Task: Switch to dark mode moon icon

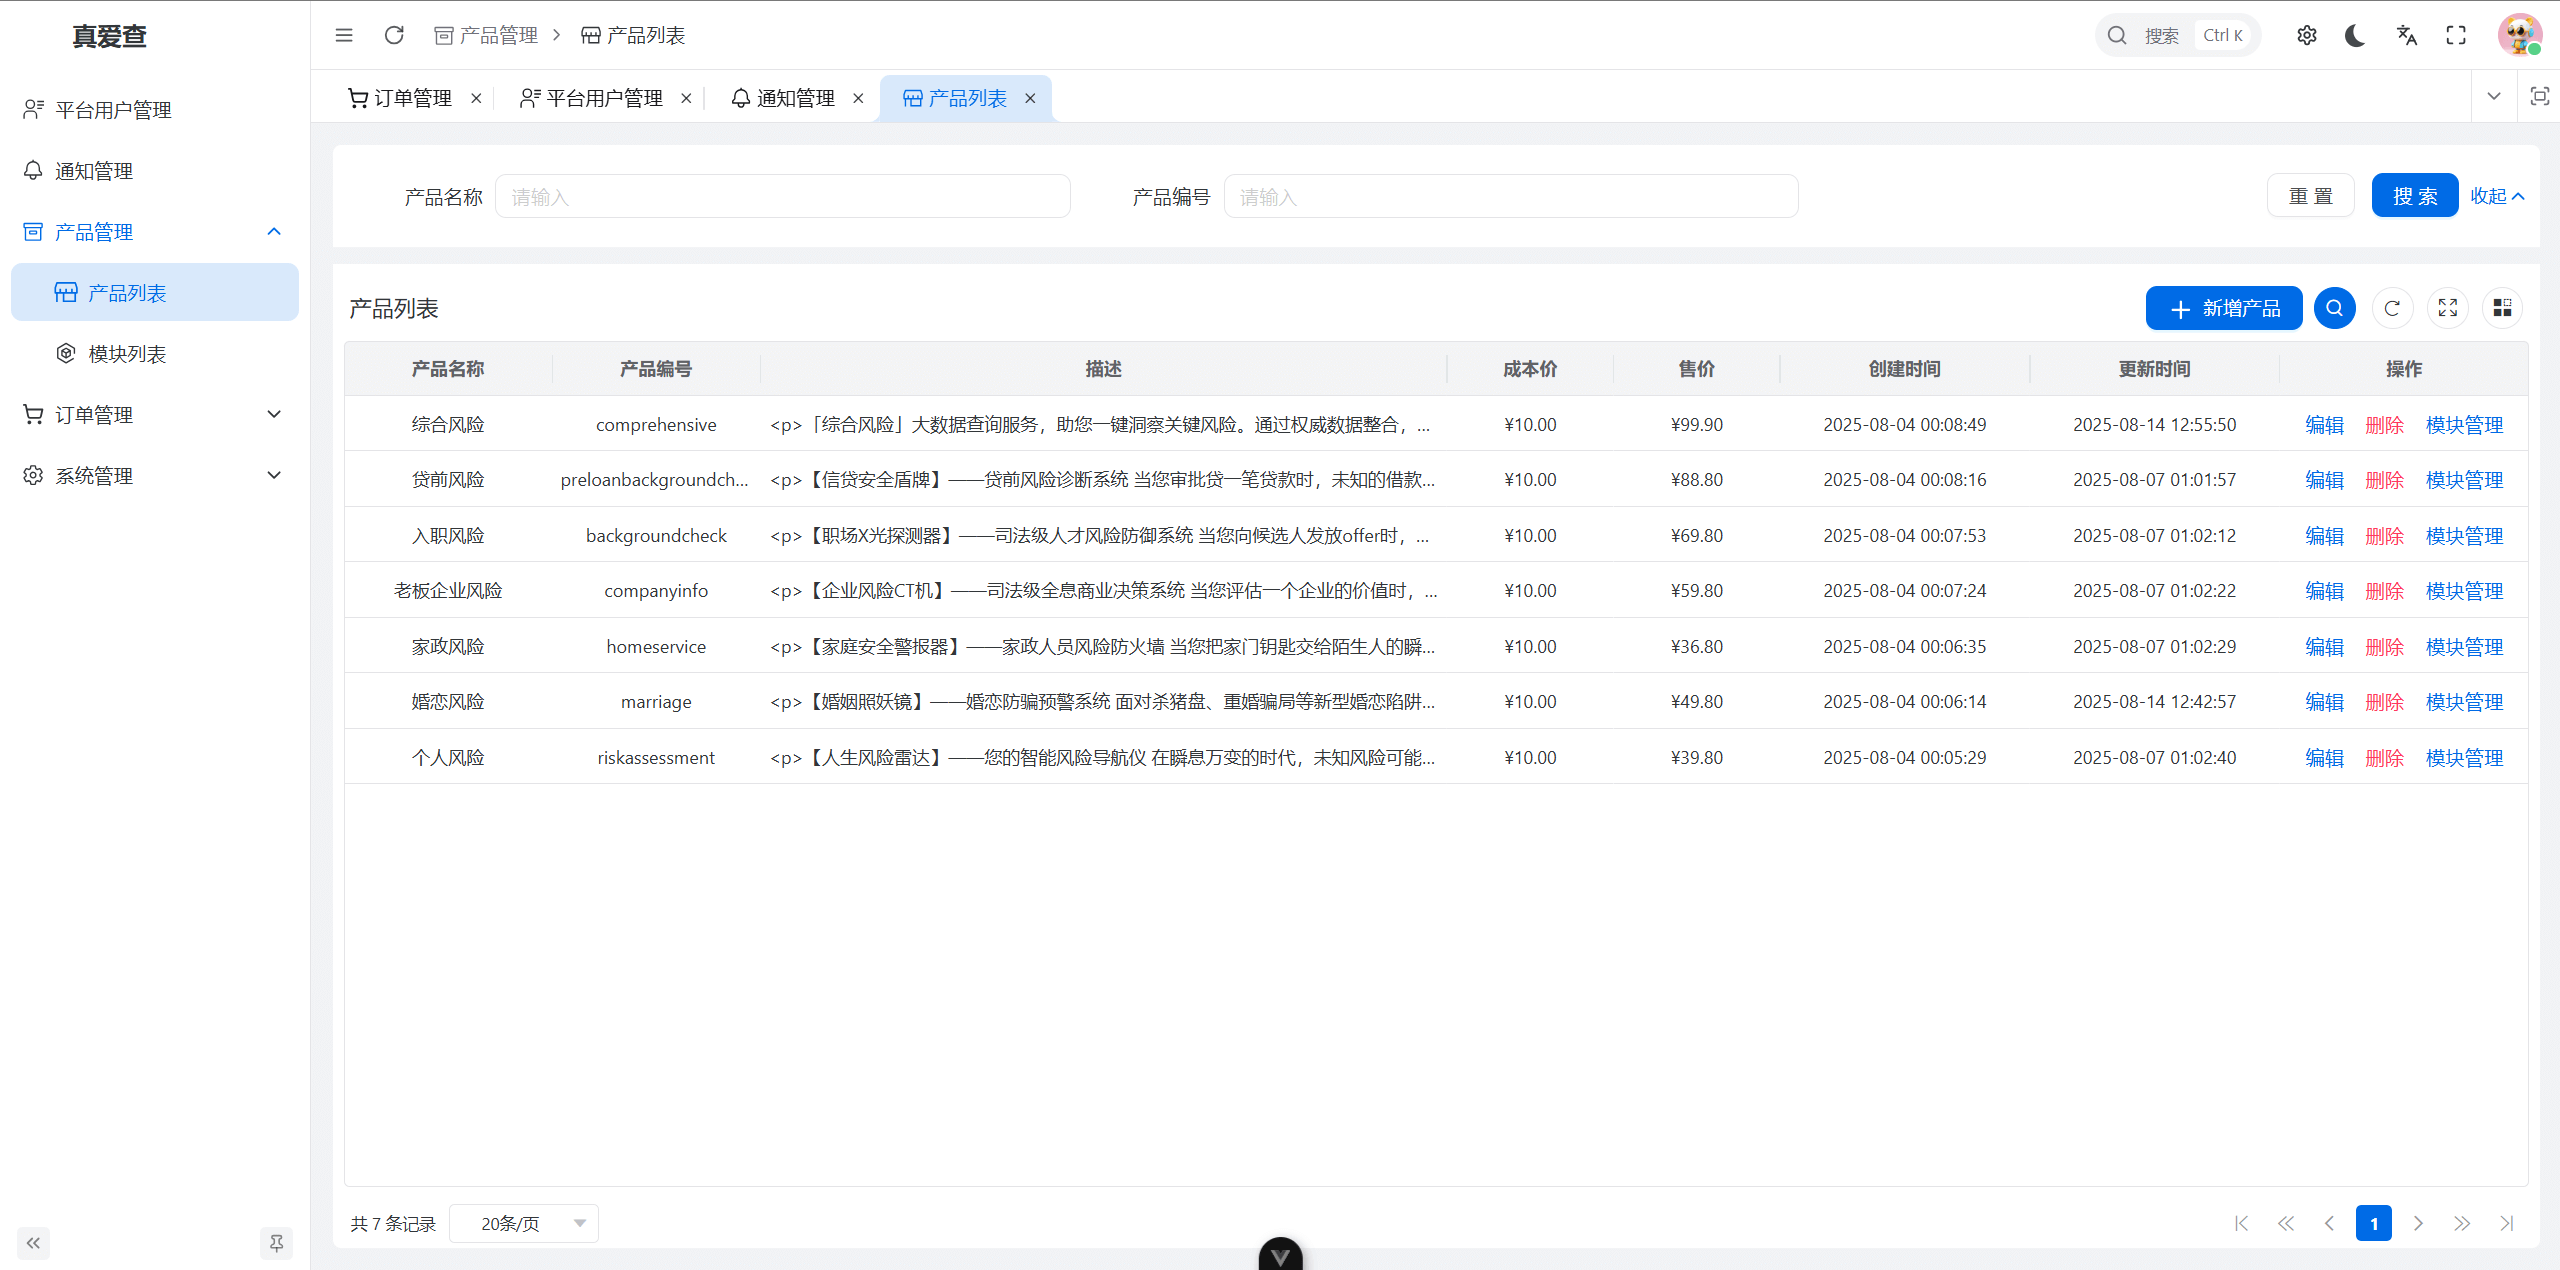Action: point(2355,35)
